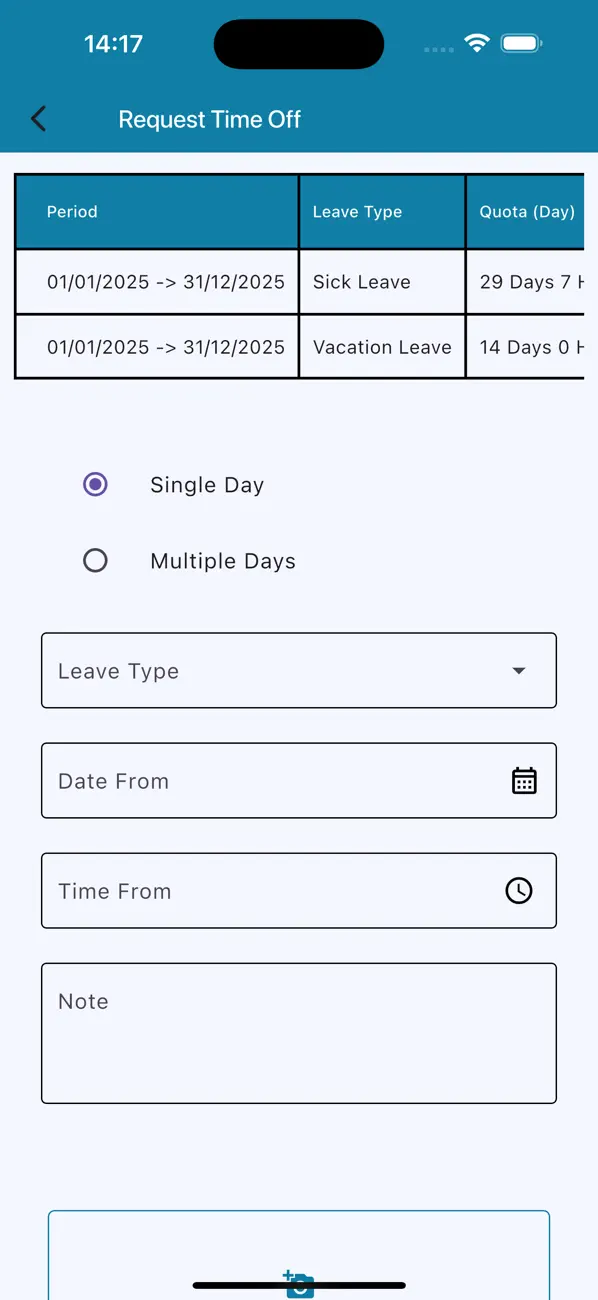The width and height of the screenshot is (598, 1300).
Task: Open the calendar picker in Date From field
Action: 524,780
